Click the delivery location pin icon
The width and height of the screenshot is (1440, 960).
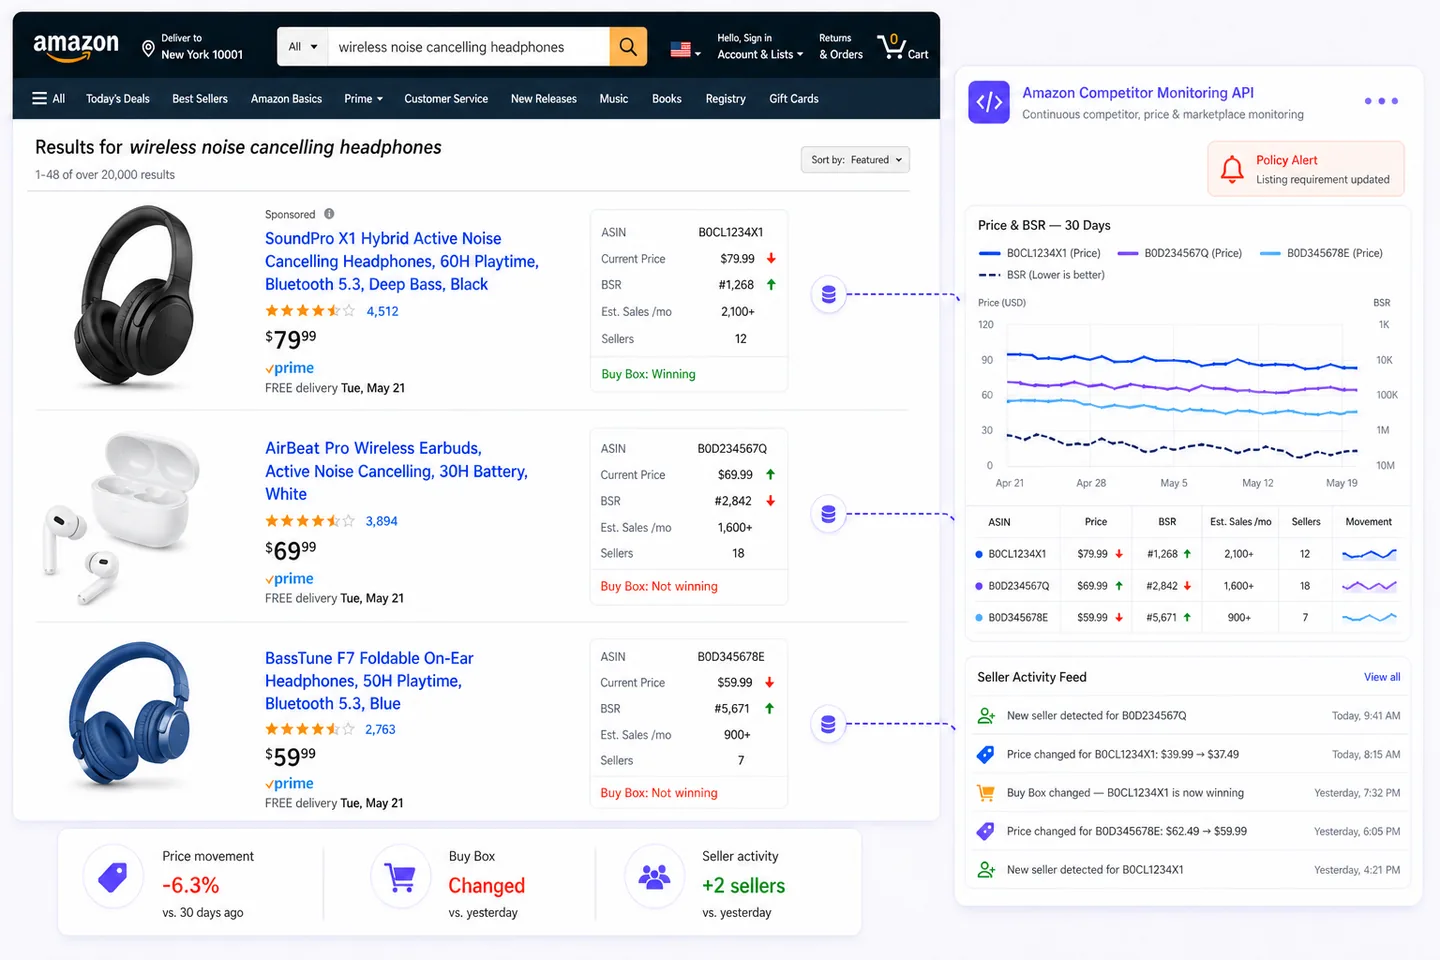point(148,48)
